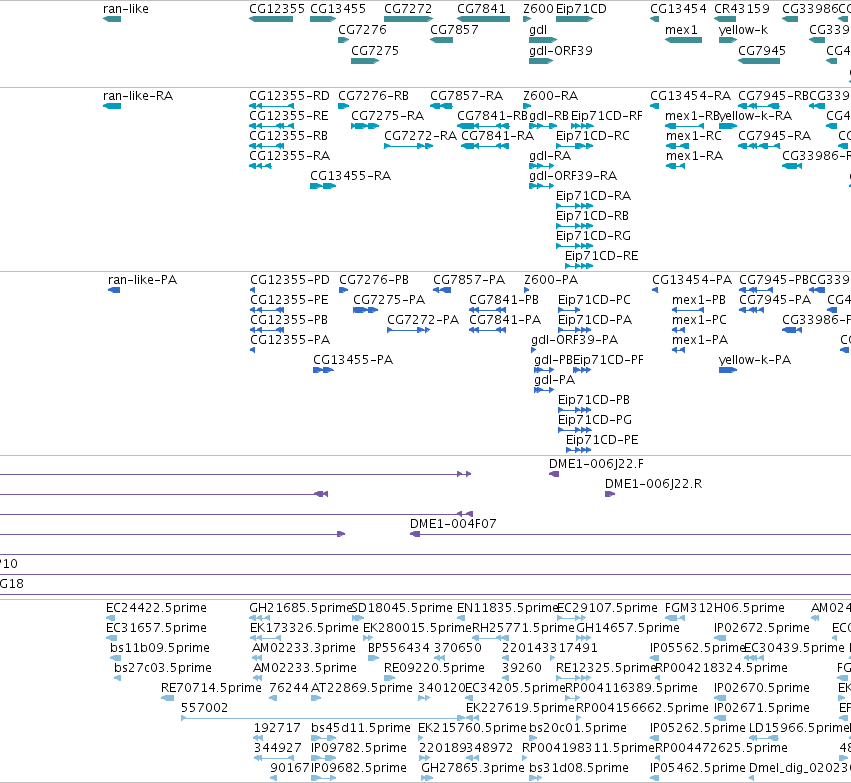This screenshot has width=851, height=783.
Task: Pick transcript CG7272-RA
Action: click(x=408, y=146)
